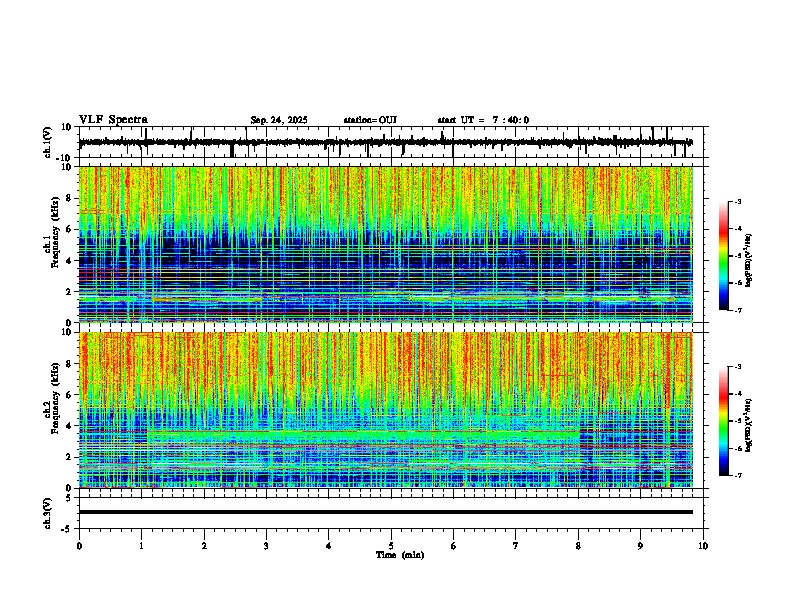Click the "-7" tick on ch.2 color bar
The image size is (792, 612).
(737, 475)
